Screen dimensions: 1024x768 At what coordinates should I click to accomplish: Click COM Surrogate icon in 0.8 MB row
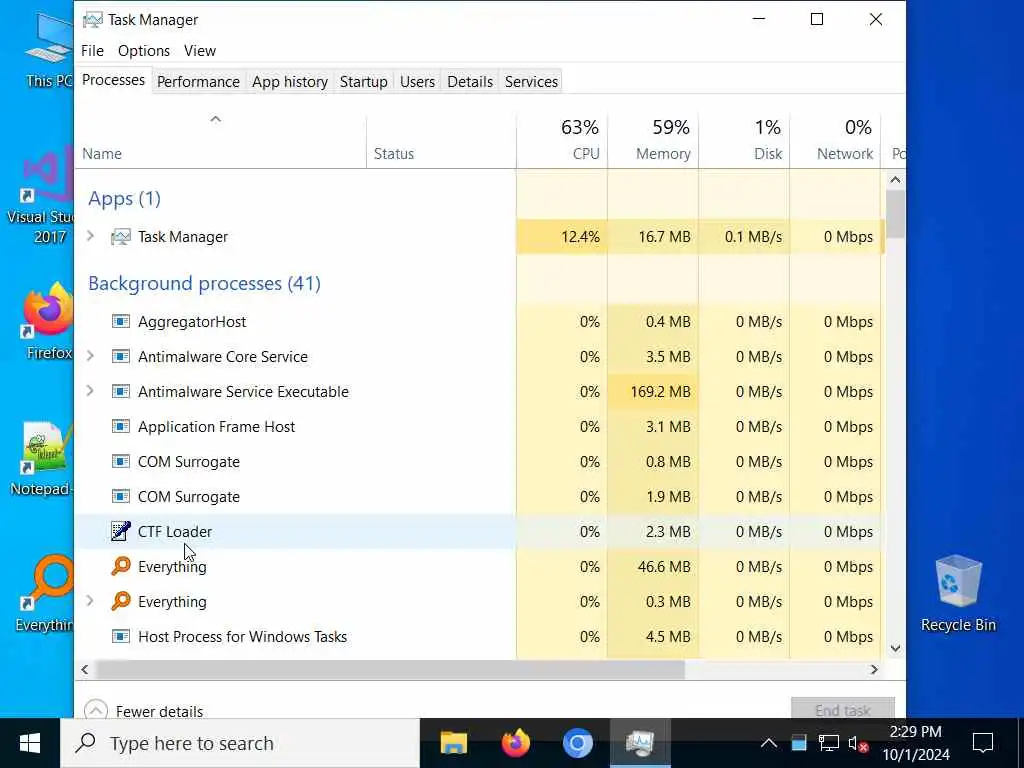(121, 461)
